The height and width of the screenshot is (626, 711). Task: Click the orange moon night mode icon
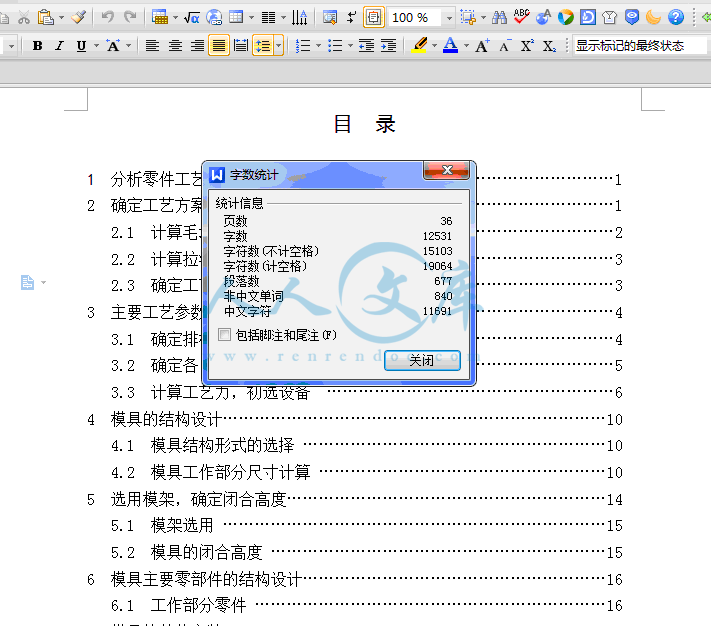click(653, 18)
